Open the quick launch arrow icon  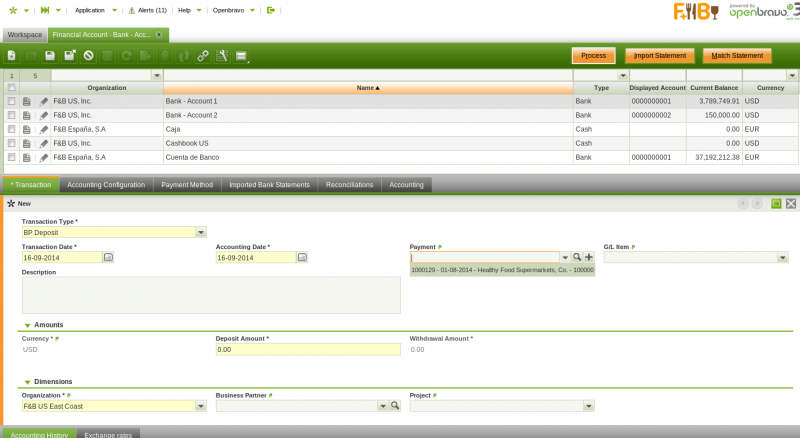[x=45, y=10]
